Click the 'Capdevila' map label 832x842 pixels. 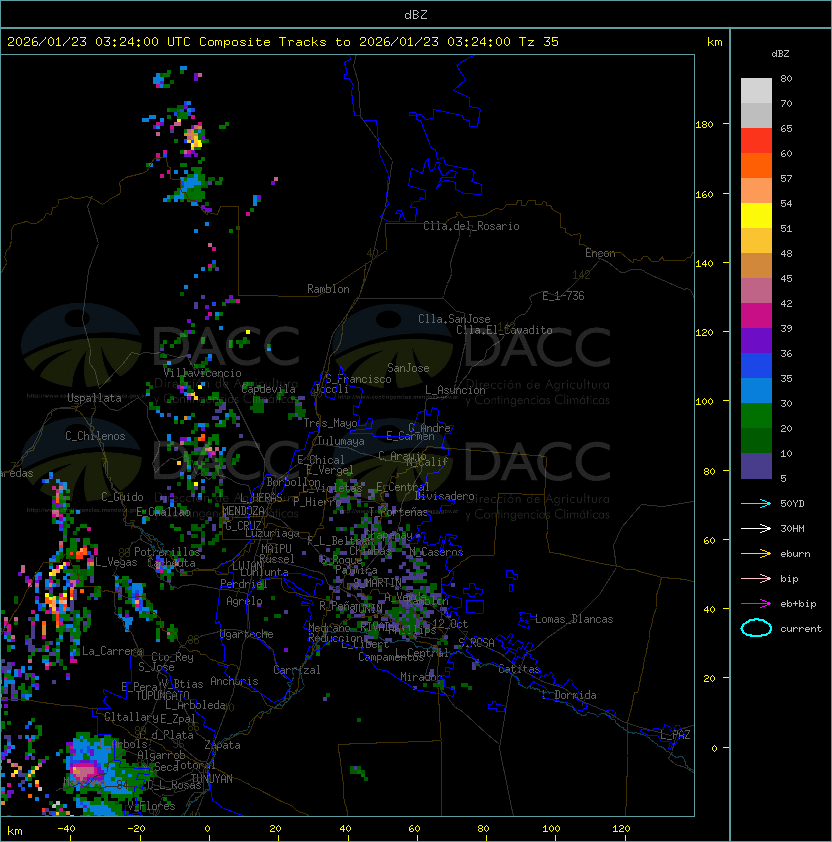point(269,389)
